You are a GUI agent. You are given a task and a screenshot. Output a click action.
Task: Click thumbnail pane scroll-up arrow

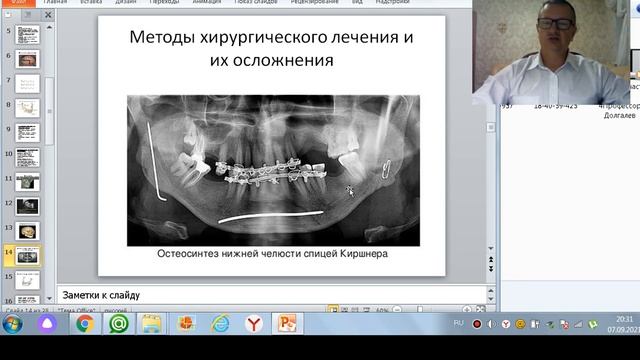[x=49, y=27]
